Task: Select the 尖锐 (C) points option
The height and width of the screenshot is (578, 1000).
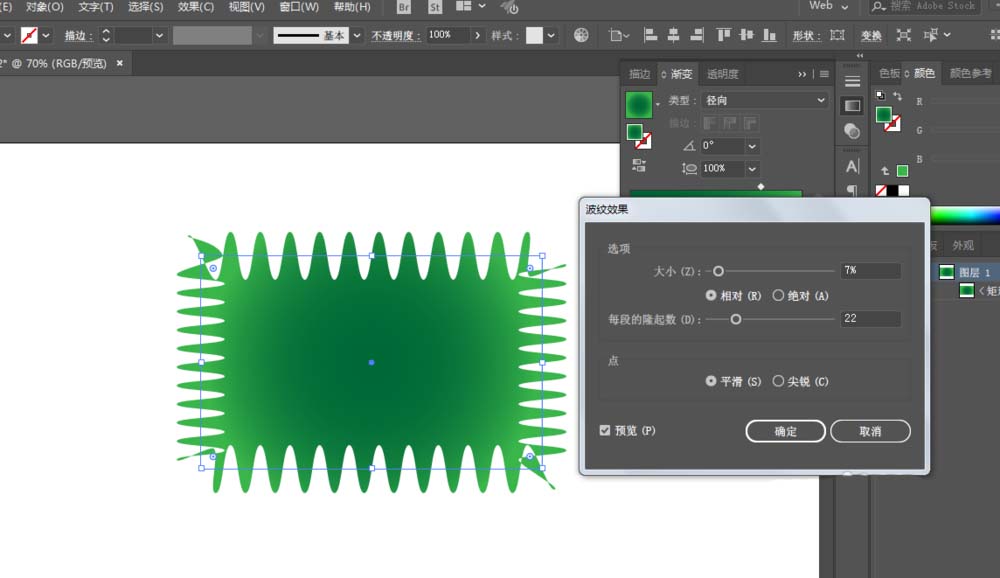Action: [800, 381]
